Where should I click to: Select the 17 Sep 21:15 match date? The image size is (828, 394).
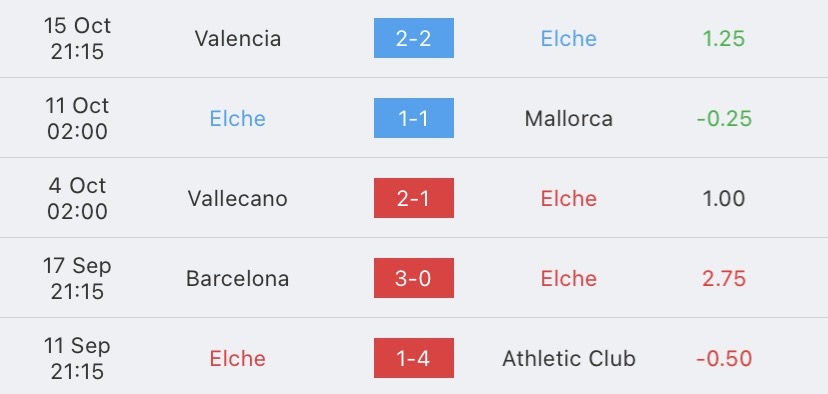click(77, 278)
